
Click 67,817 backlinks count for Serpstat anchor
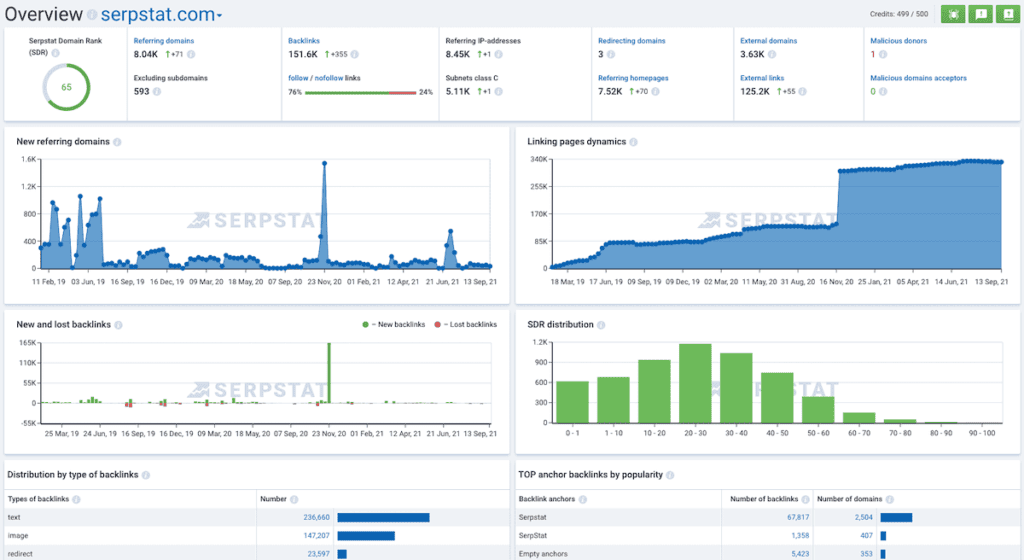click(x=798, y=517)
